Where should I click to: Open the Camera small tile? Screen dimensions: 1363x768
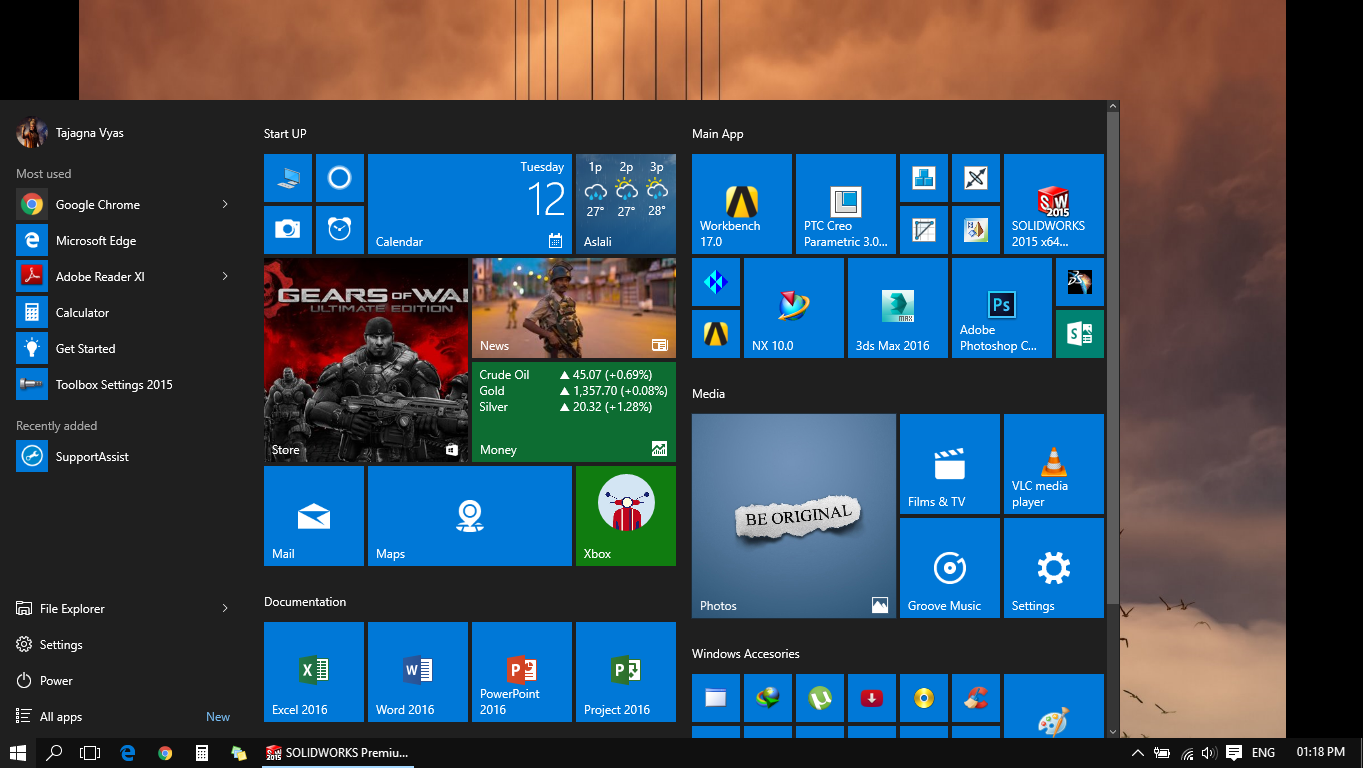click(288, 230)
